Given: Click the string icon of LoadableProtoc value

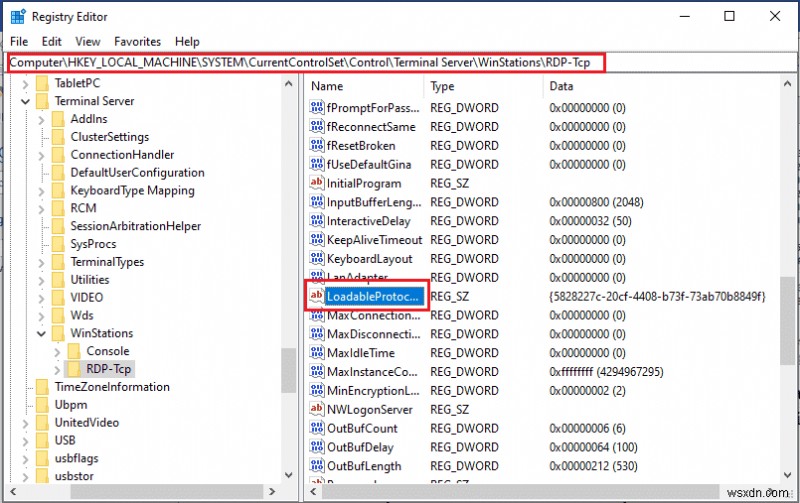Looking at the screenshot, I should click(x=317, y=296).
